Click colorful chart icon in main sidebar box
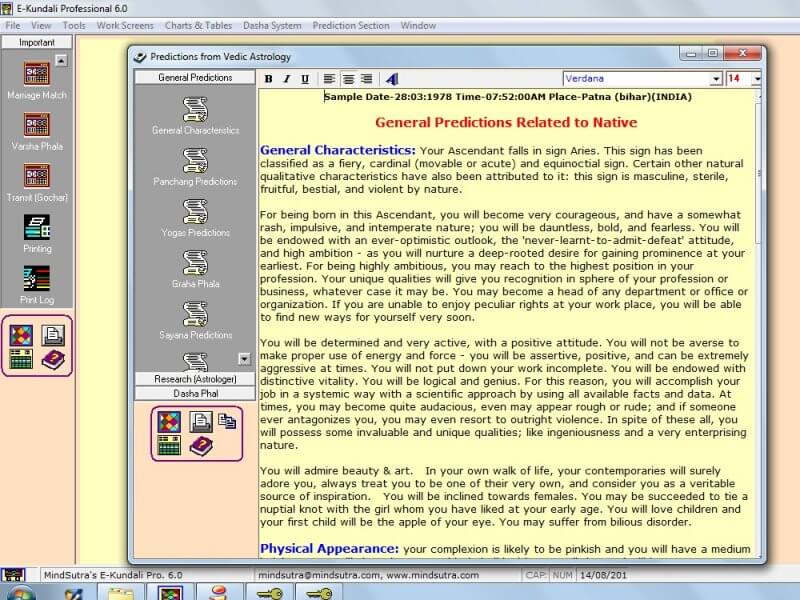This screenshot has width=800, height=600. (x=21, y=336)
